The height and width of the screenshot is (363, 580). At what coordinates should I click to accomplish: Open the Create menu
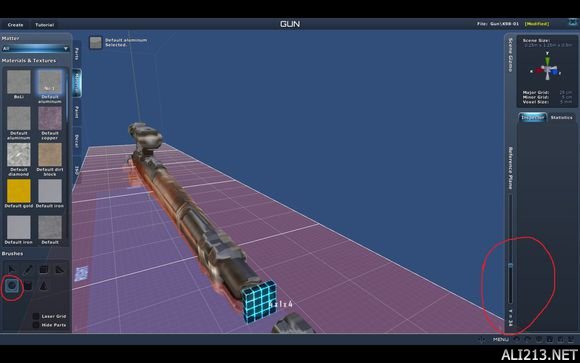coord(16,25)
